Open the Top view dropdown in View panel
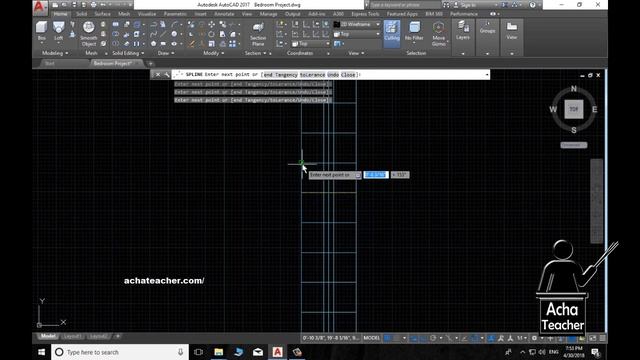This screenshot has height=360, width=640. pos(357,34)
